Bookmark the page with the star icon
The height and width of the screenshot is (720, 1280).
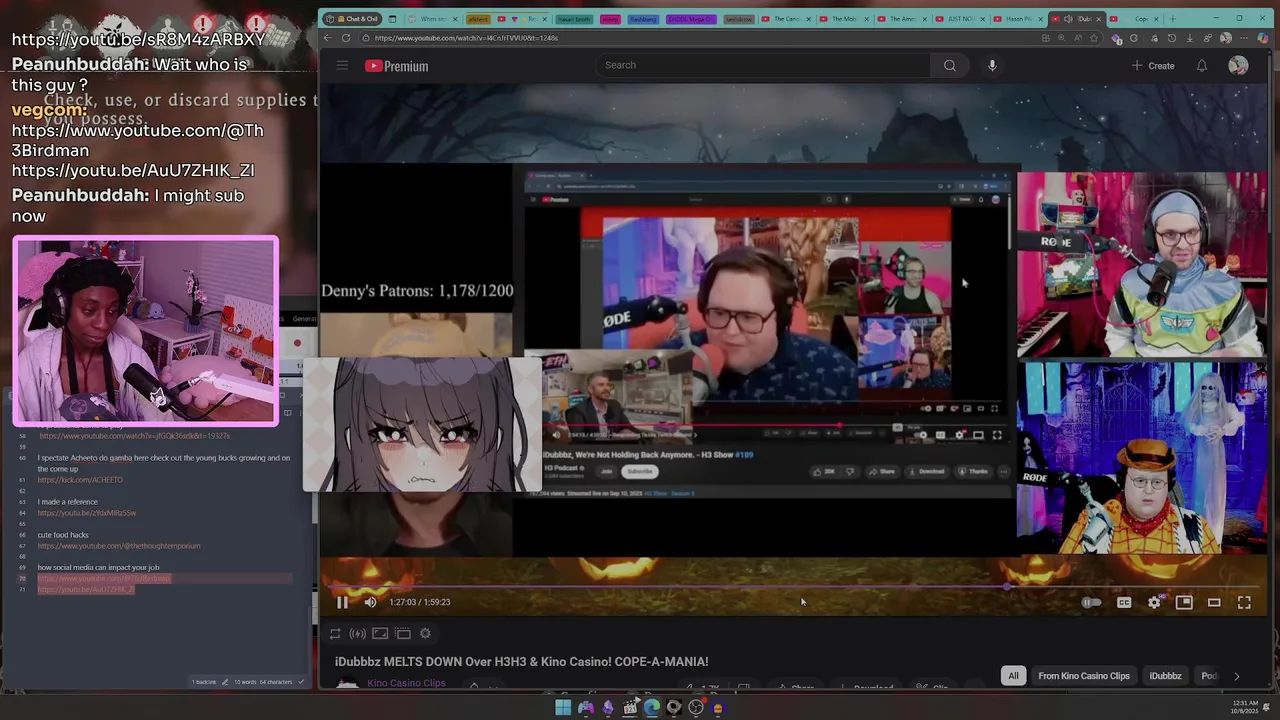(1094, 38)
